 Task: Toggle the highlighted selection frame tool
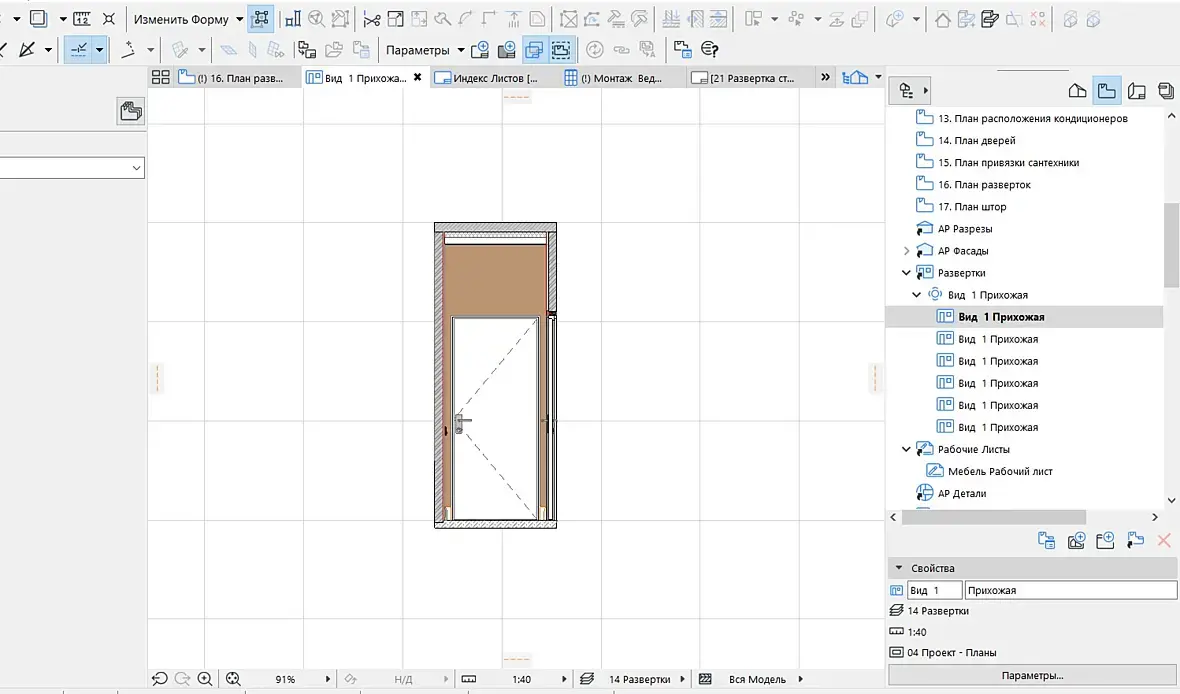(x=261, y=19)
